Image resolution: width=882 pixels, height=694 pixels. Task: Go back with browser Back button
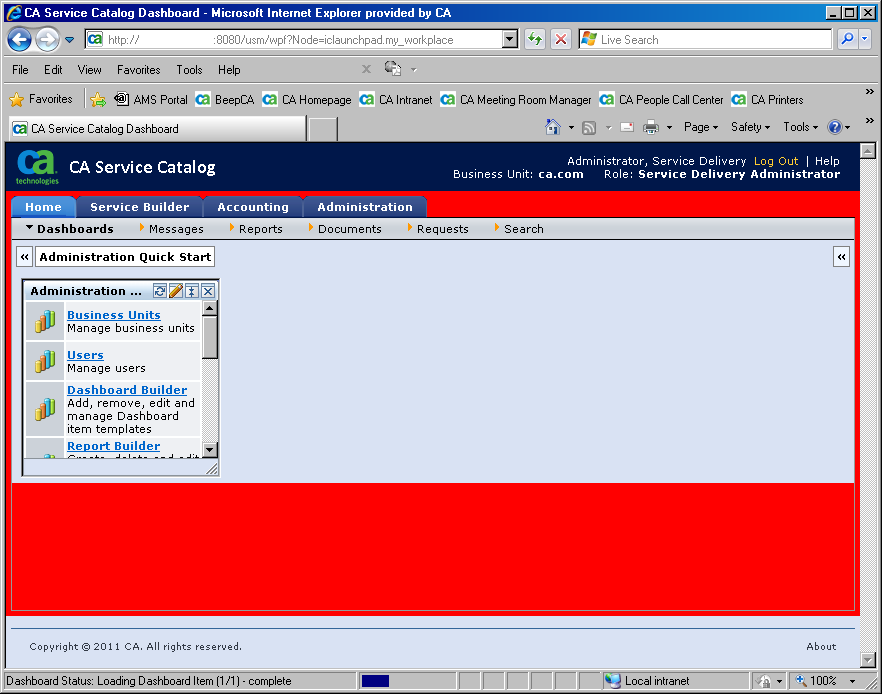tap(20, 39)
